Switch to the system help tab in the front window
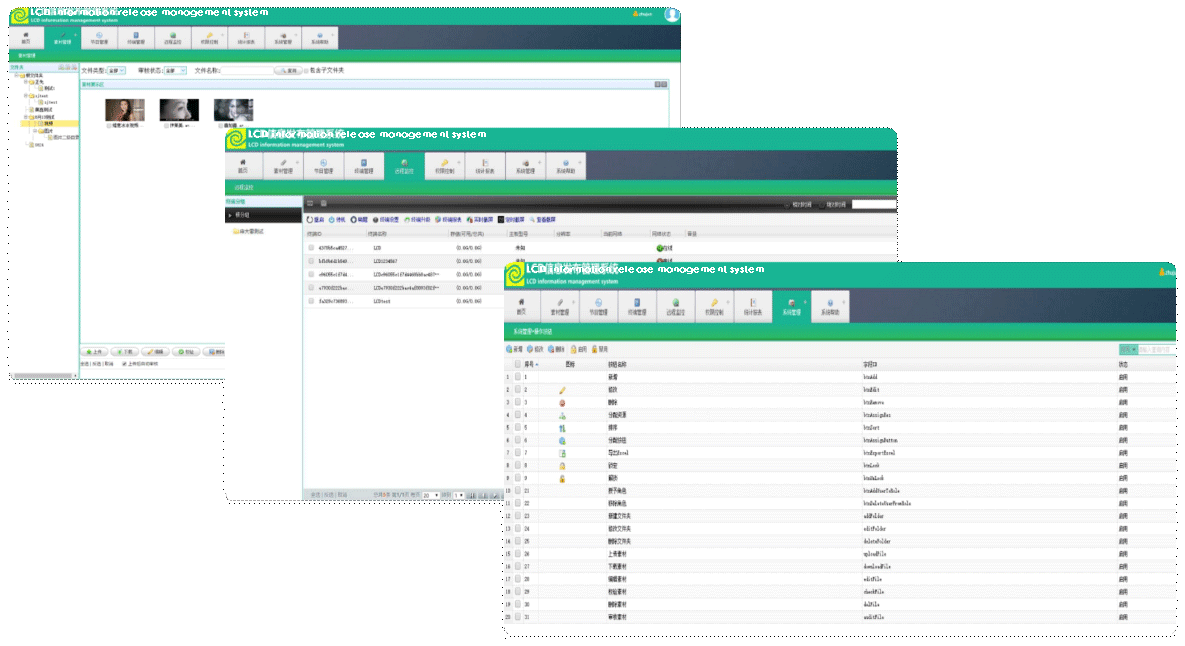The height and width of the screenshot is (646, 1185). (x=829, y=306)
